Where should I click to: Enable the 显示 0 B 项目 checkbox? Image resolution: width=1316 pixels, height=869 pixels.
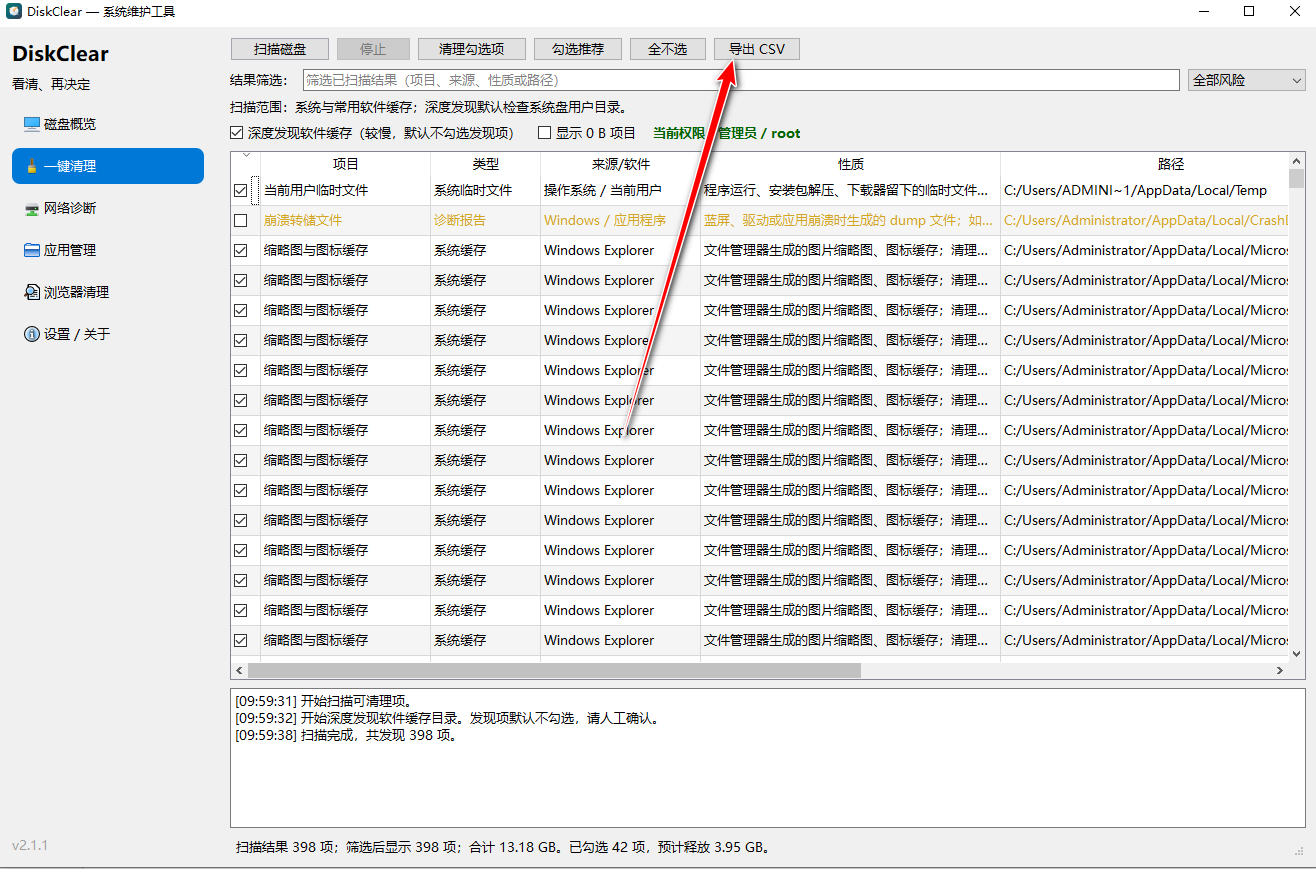click(545, 133)
